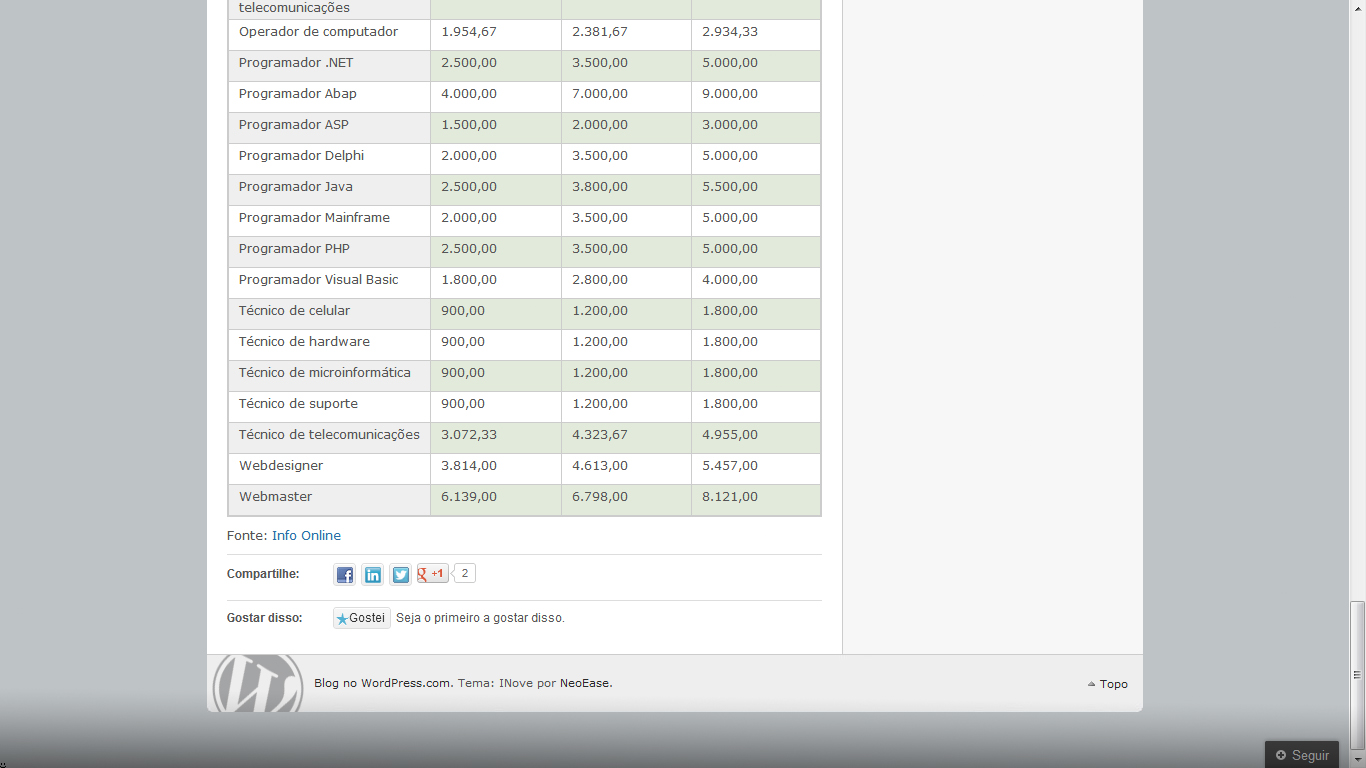Click the value 9.000,00 in Abap row

[730, 94]
